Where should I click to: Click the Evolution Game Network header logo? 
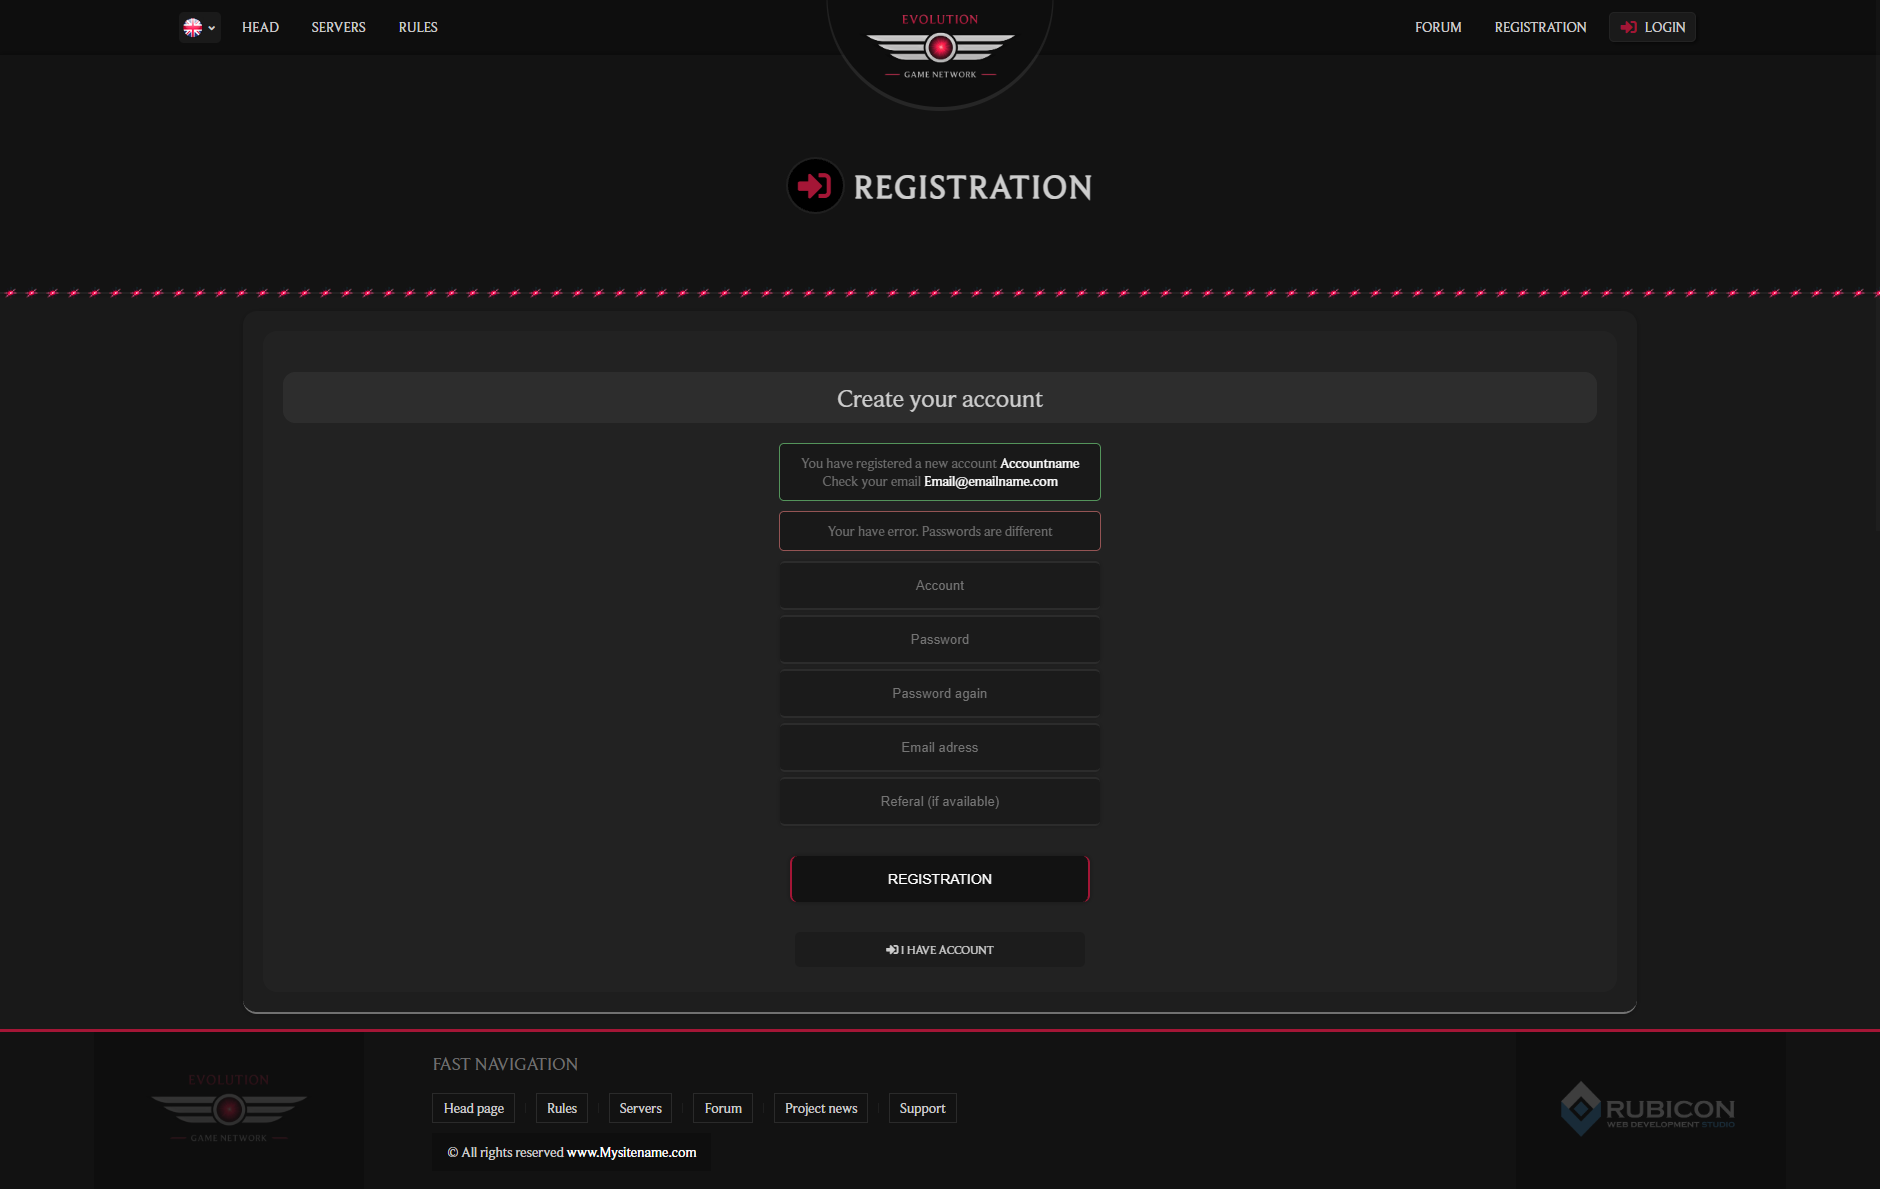(939, 45)
